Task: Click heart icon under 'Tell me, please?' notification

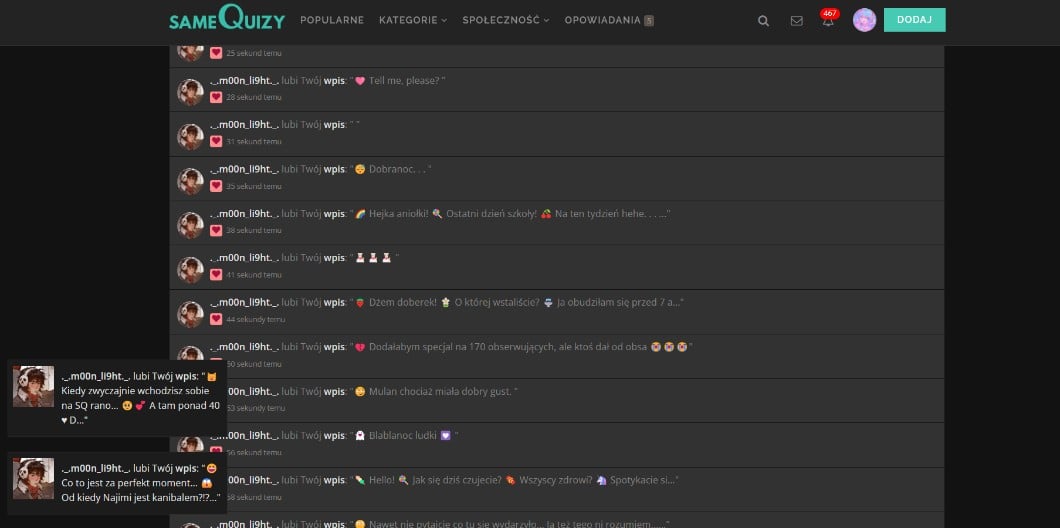Action: tap(216, 97)
